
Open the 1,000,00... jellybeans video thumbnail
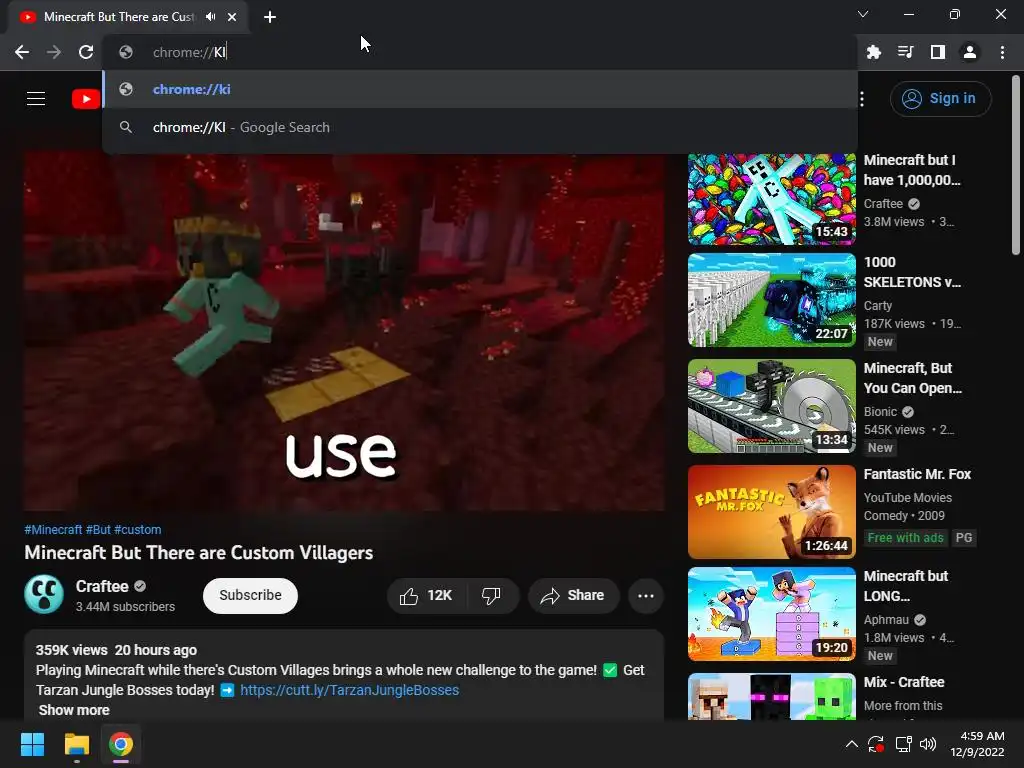point(771,199)
